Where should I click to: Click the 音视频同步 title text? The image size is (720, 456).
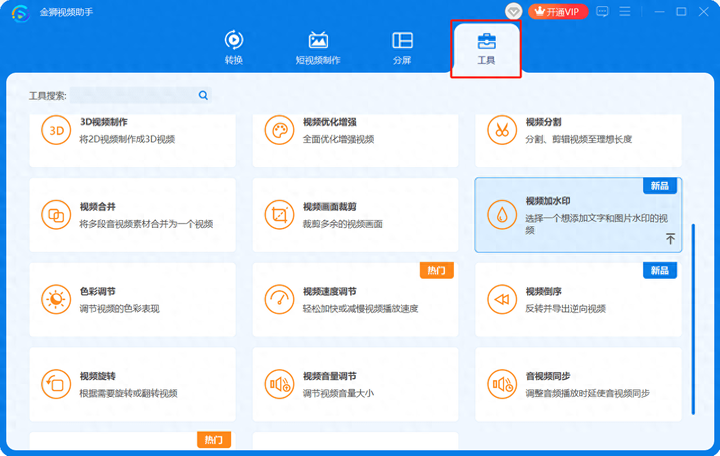548,376
